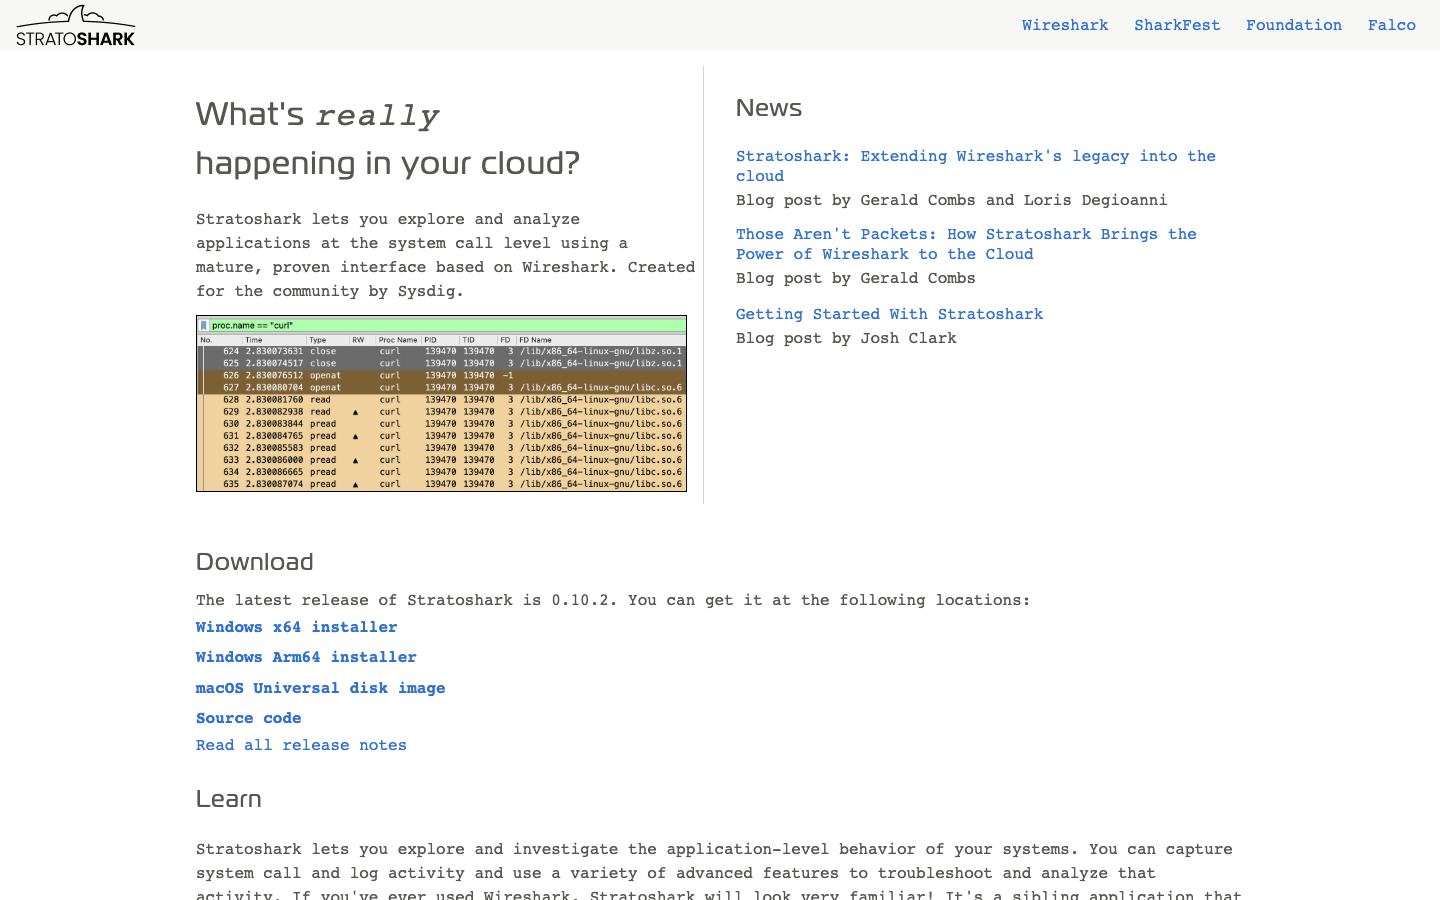Open 'Getting Started With Stratoshark' post
1440x900 pixels.
coord(889,314)
